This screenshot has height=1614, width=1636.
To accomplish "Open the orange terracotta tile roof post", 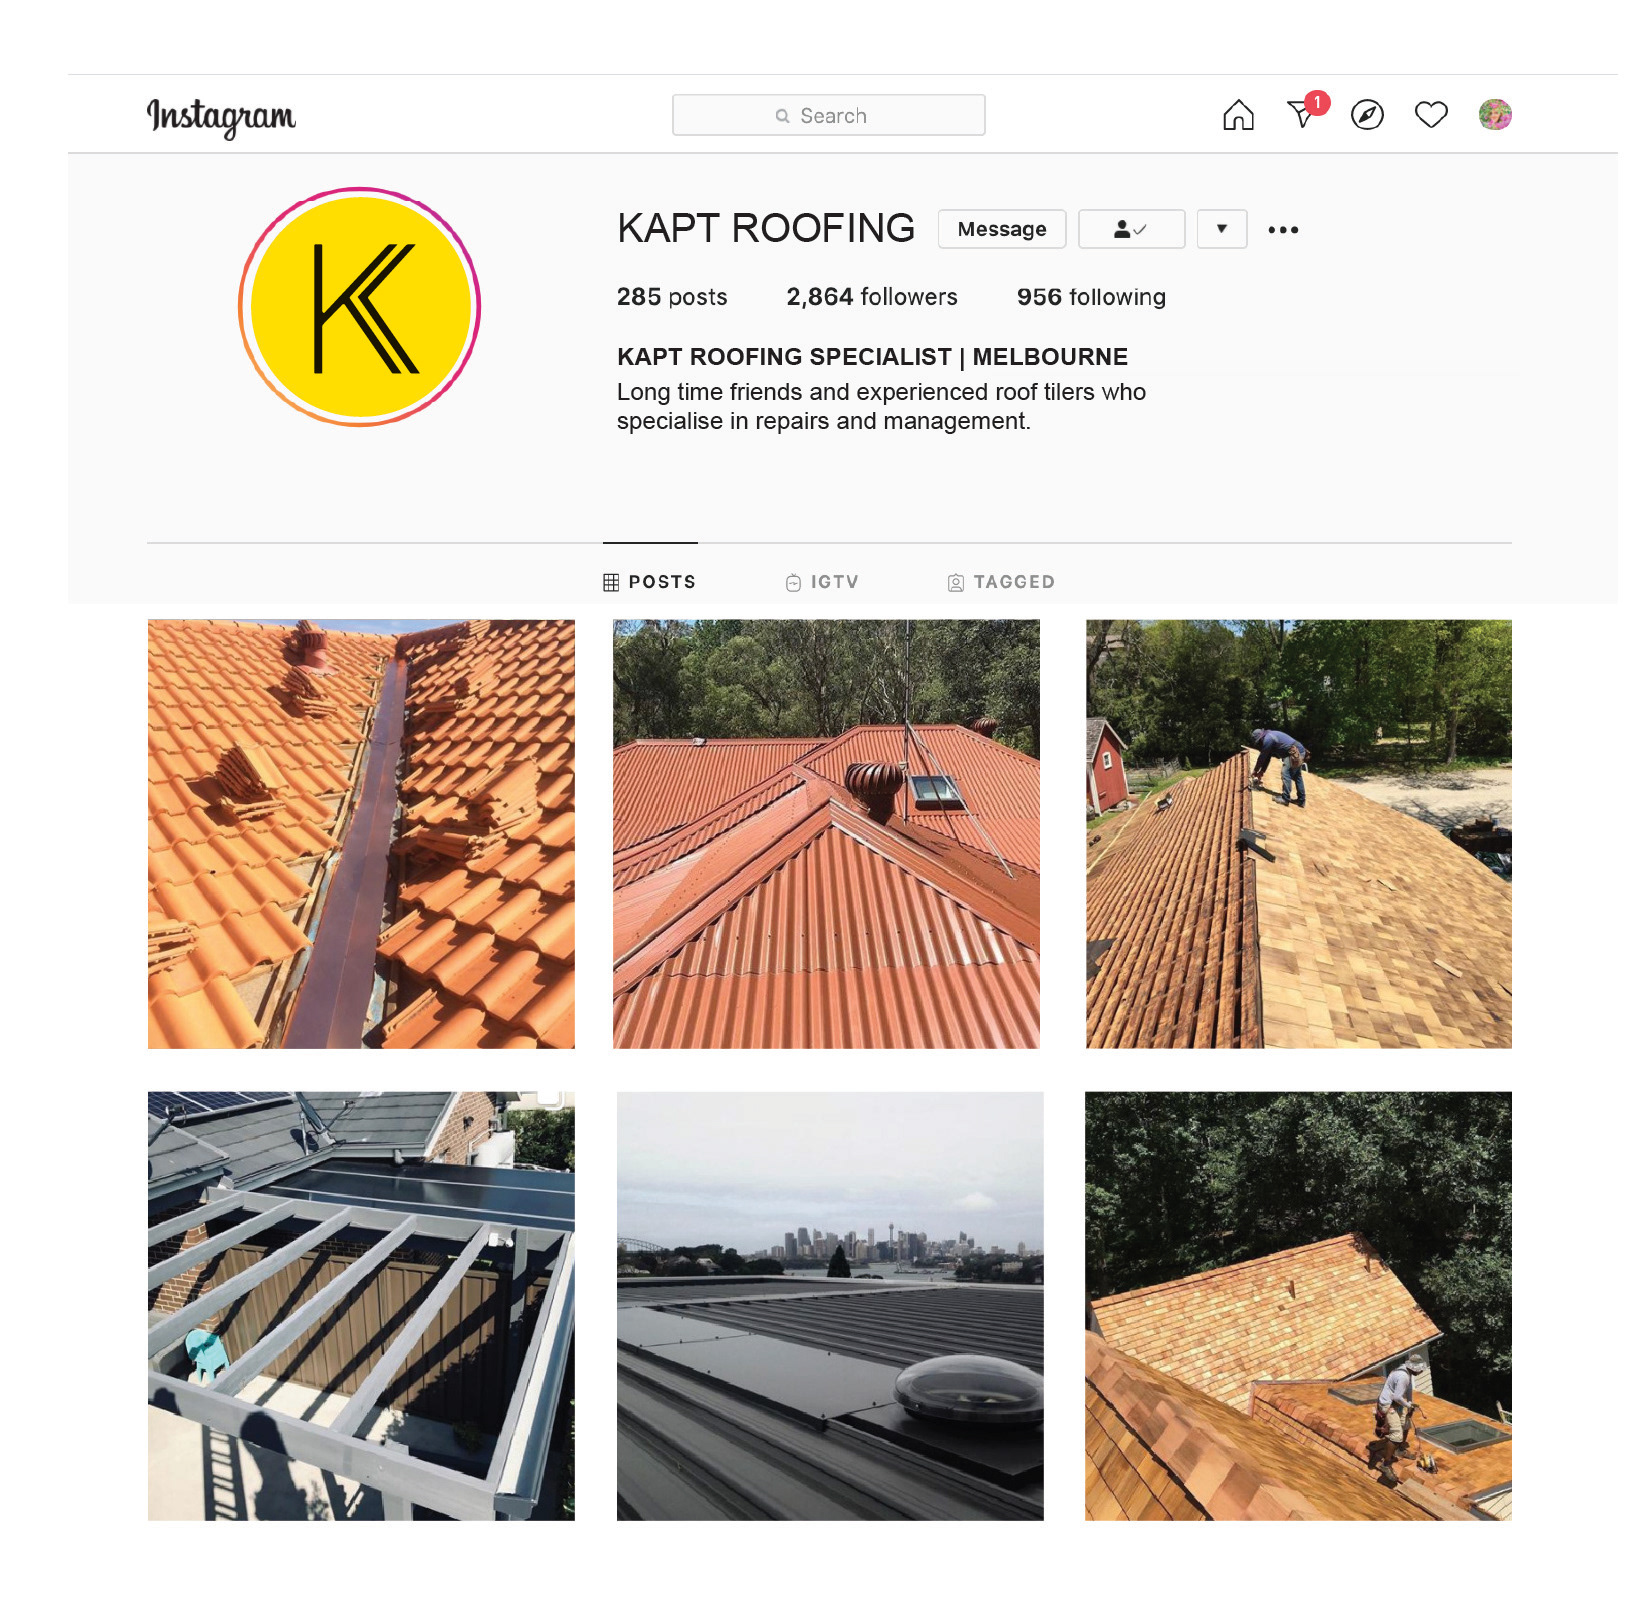I will [x=361, y=834].
